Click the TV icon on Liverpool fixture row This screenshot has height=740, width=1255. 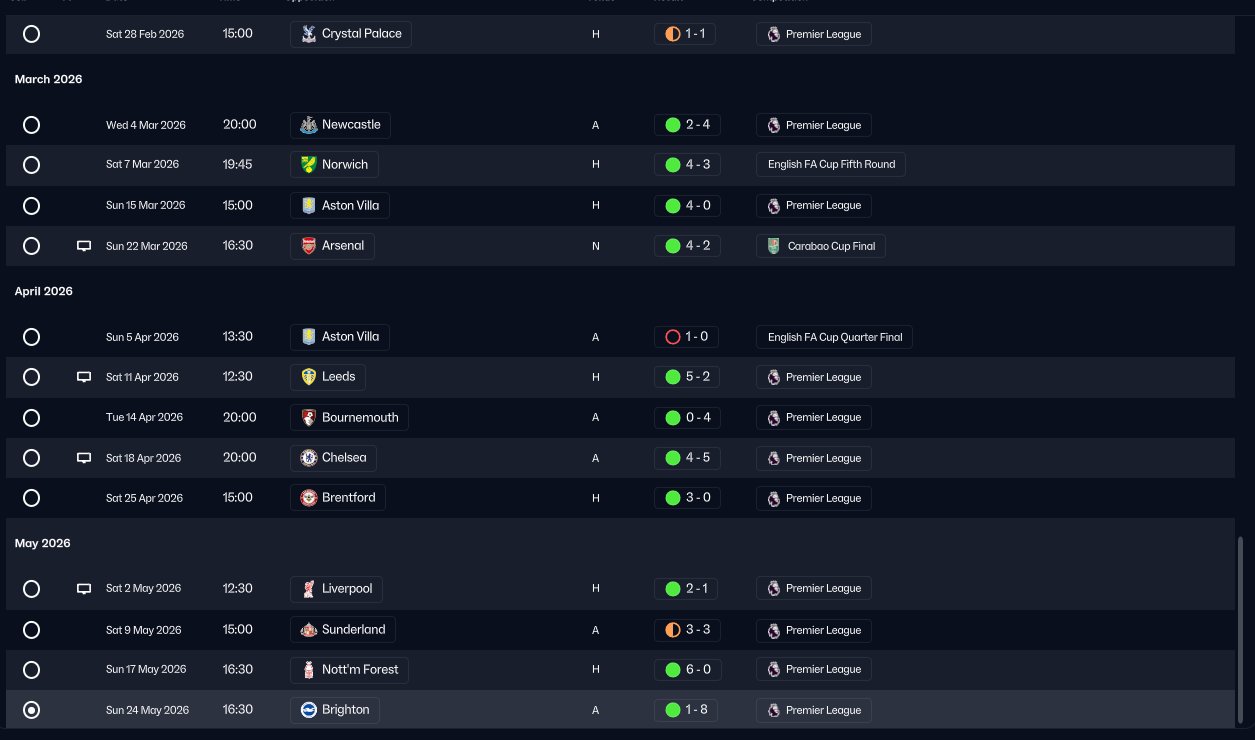[84, 589]
